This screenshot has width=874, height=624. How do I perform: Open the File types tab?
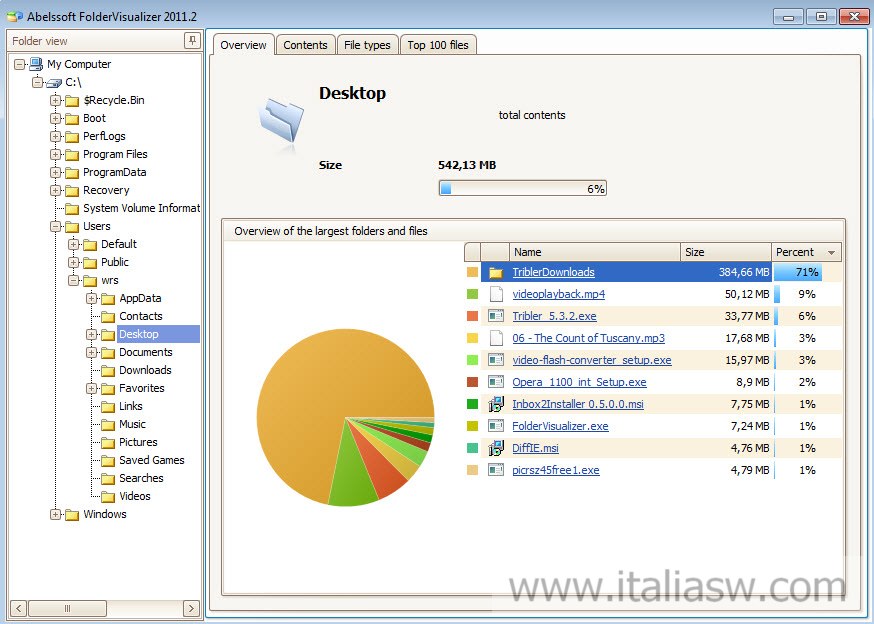[x=367, y=45]
